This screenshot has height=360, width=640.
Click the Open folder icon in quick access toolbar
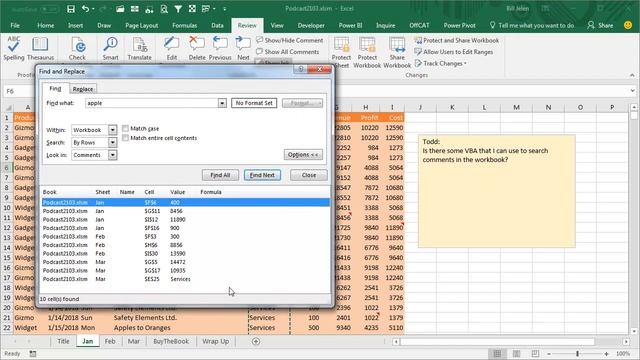(x=120, y=9)
